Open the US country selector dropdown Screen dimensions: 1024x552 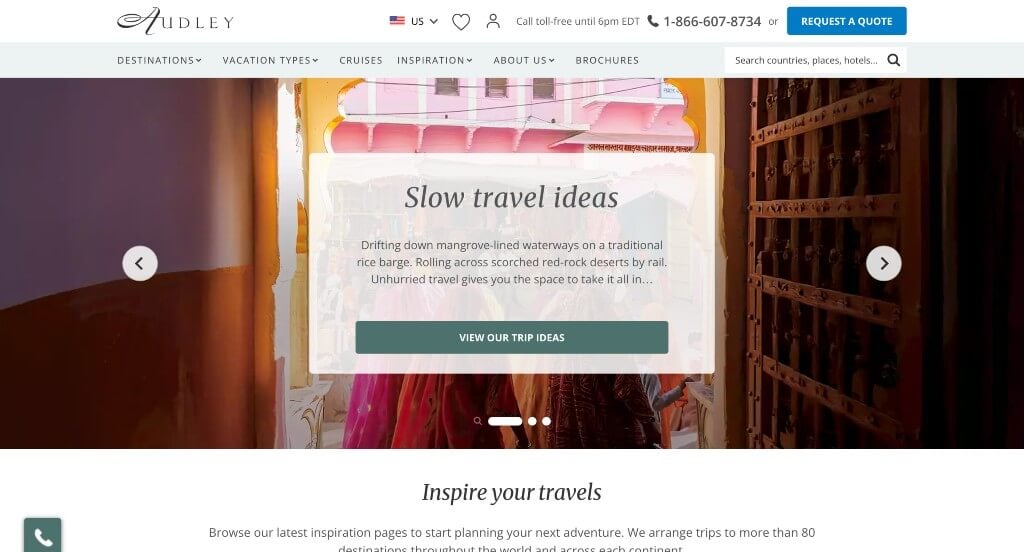tap(413, 21)
